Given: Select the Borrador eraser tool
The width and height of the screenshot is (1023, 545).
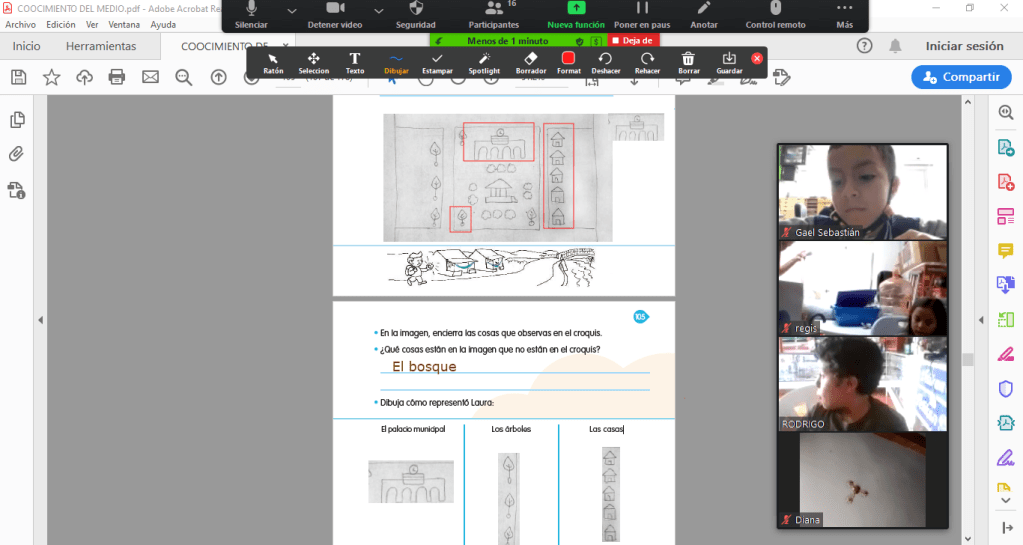Looking at the screenshot, I should coord(531,62).
